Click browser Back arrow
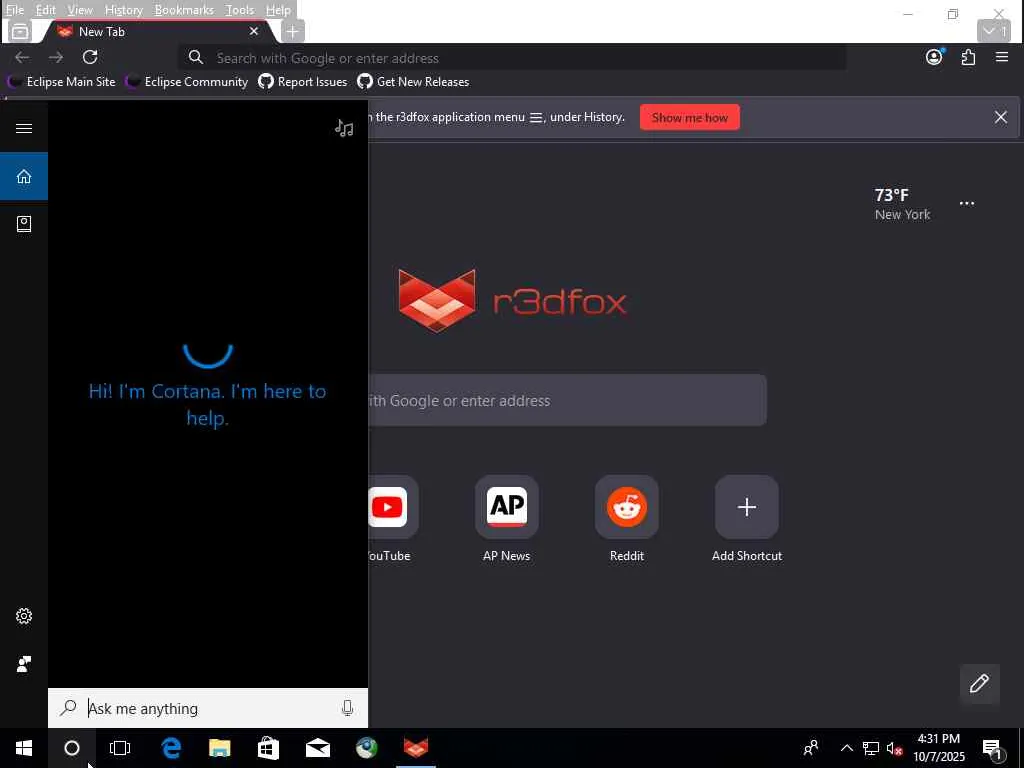The width and height of the screenshot is (1024, 768). click(22, 57)
